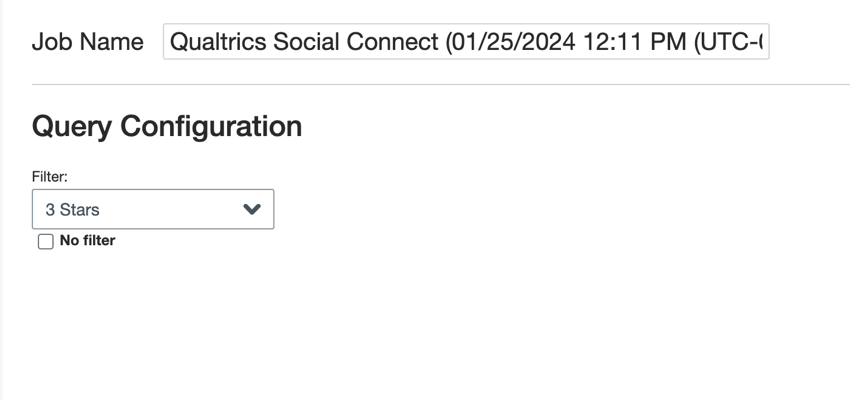The image size is (850, 400).
Task: Click the word "Social" in job name
Action: (302, 42)
